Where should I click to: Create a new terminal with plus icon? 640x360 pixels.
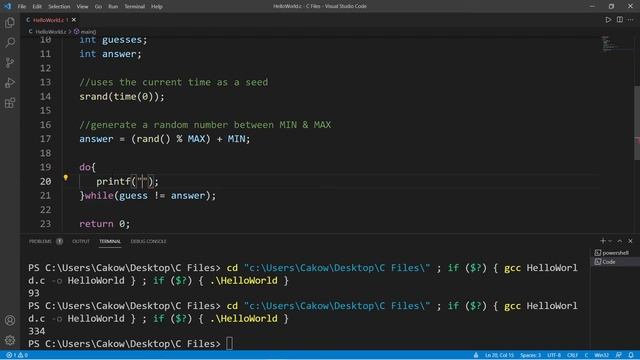[x=602, y=241]
